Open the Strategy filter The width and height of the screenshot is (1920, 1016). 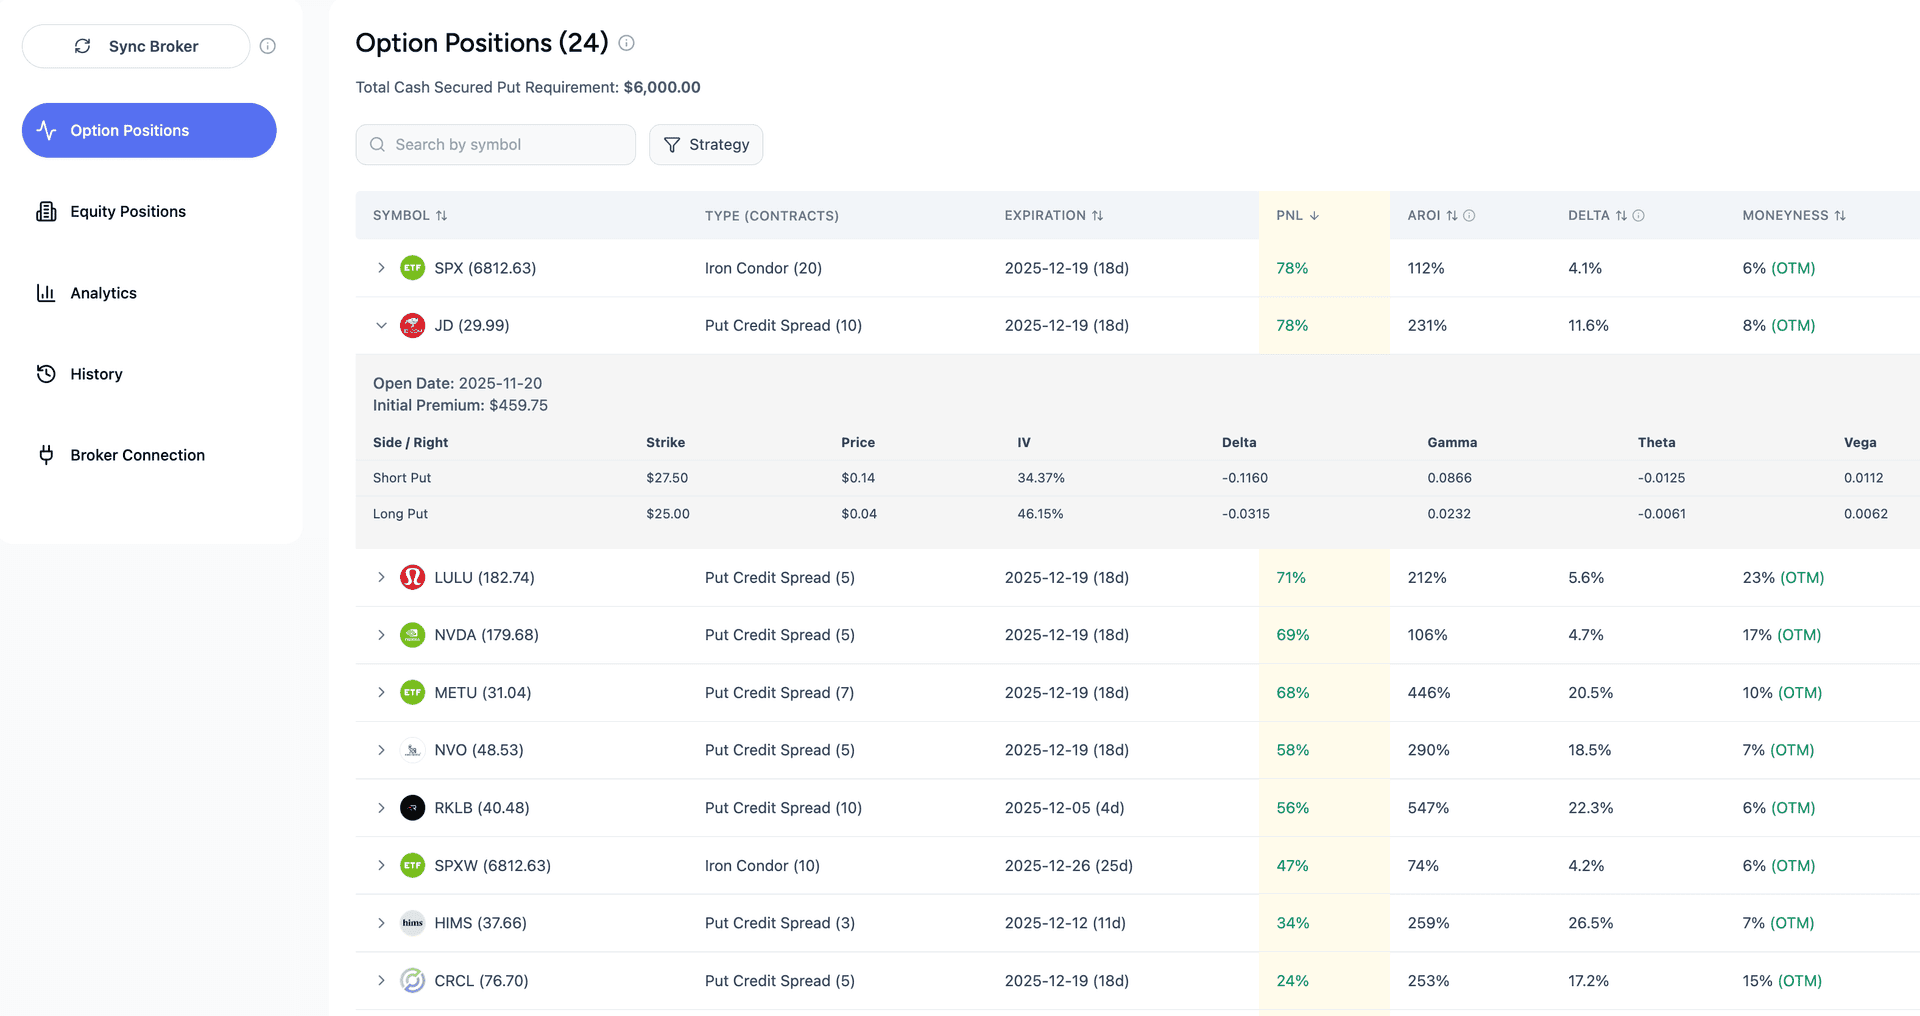[x=706, y=145]
